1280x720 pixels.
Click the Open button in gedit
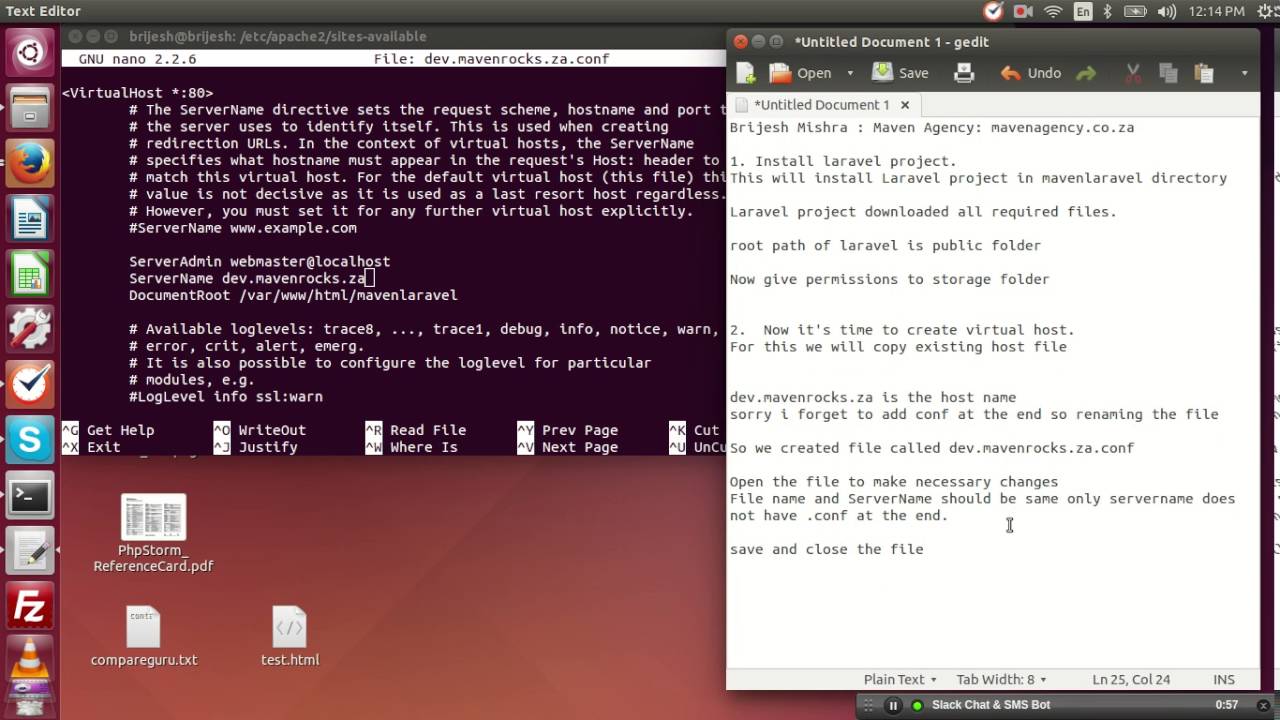coord(801,73)
